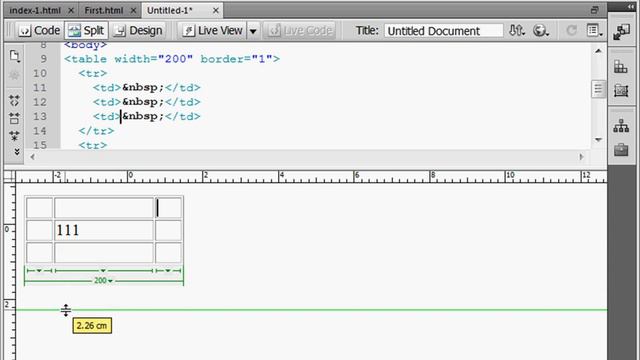The width and height of the screenshot is (640, 360).
Task: Switch to Design view
Action: coord(138,31)
